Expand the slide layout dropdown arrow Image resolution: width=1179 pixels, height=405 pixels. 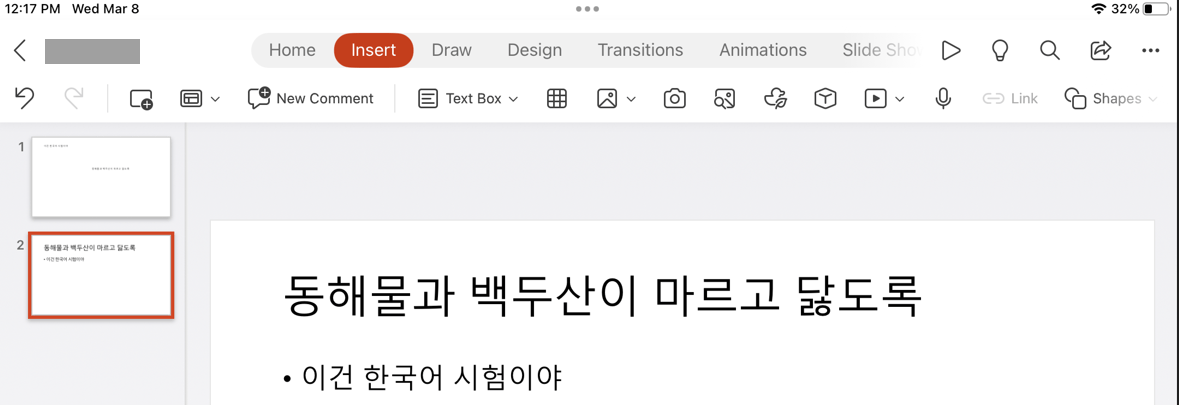pos(215,99)
